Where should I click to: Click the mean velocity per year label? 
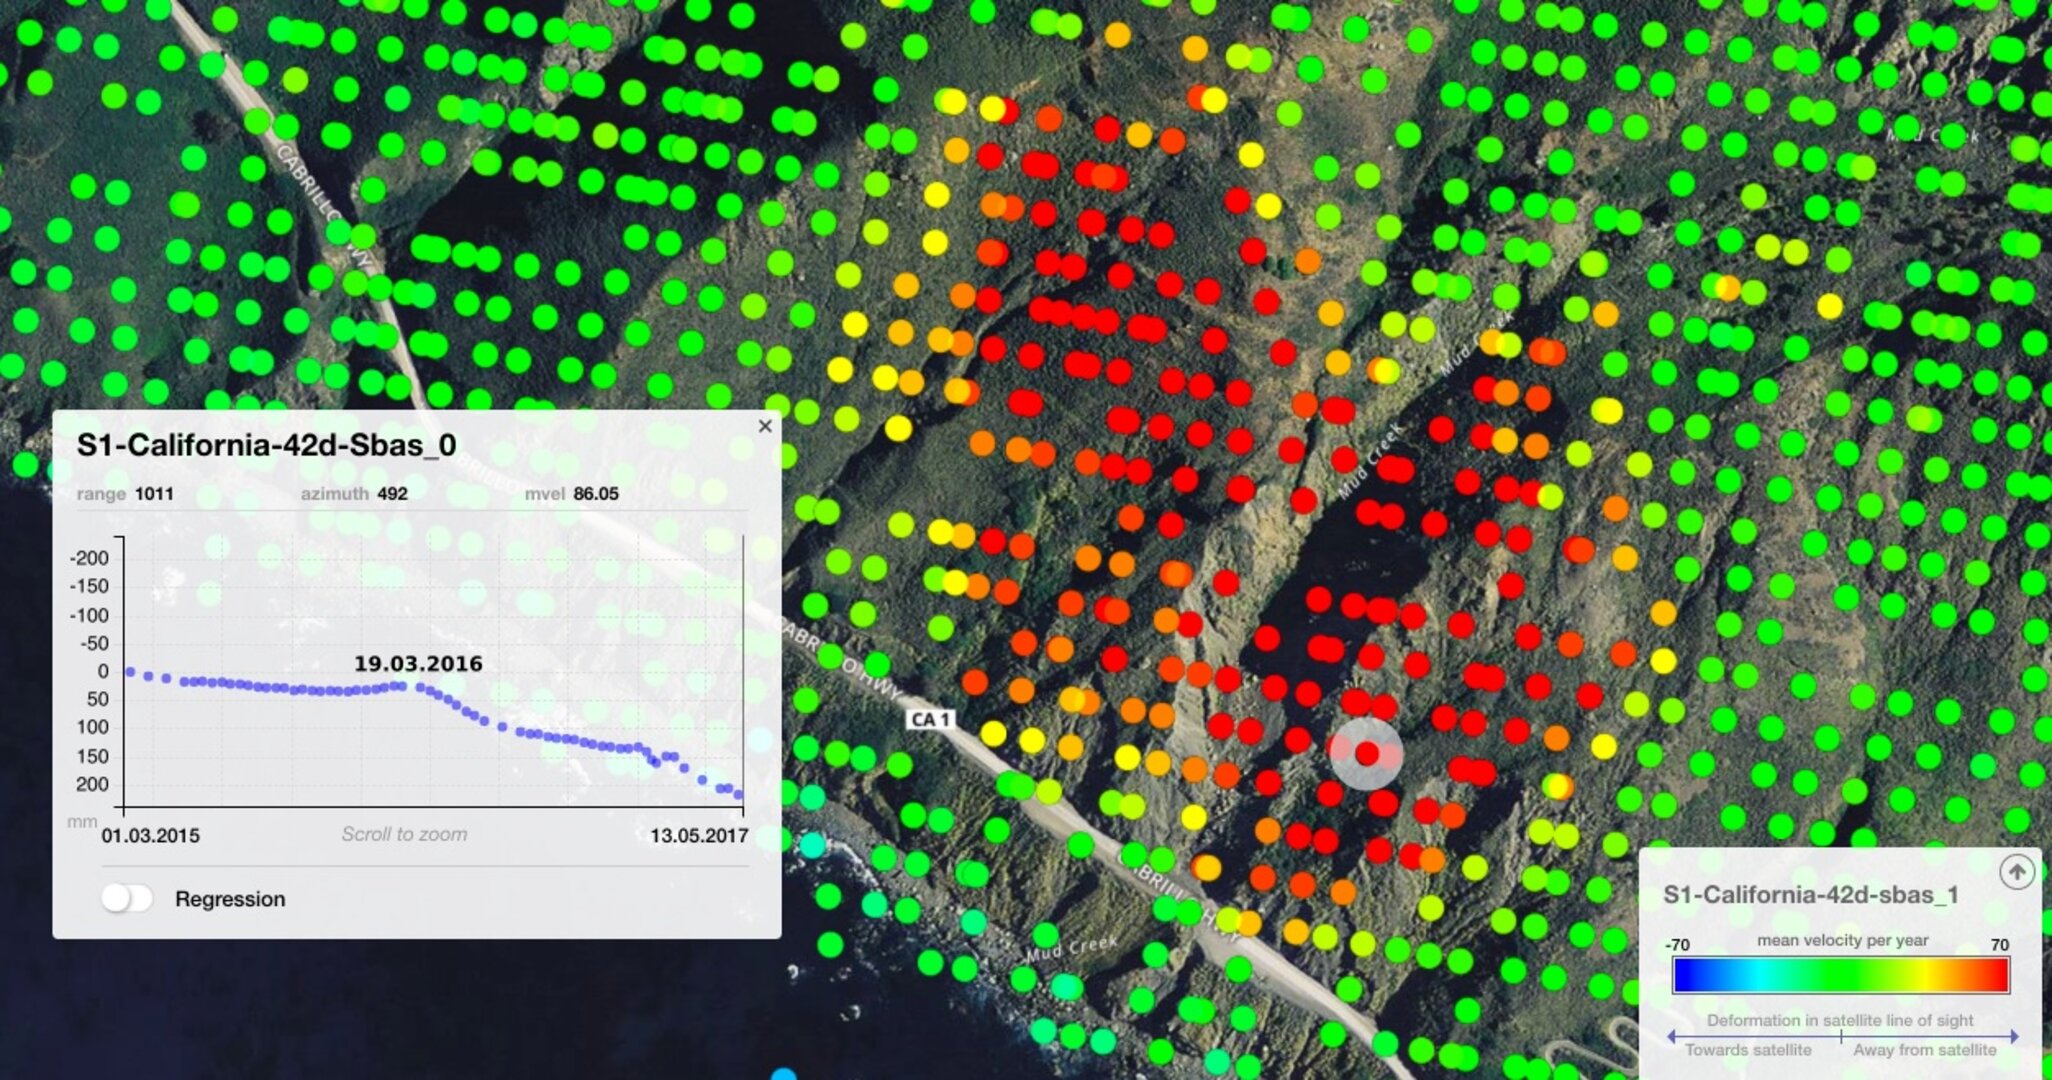point(1843,940)
